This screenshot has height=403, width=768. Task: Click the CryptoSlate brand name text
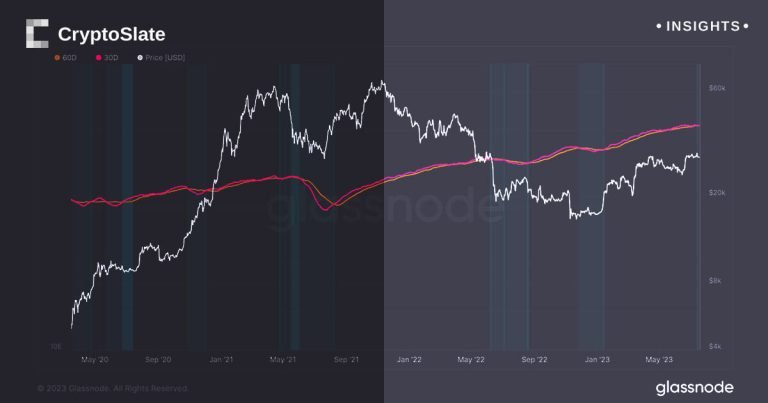pyautogui.click(x=111, y=35)
